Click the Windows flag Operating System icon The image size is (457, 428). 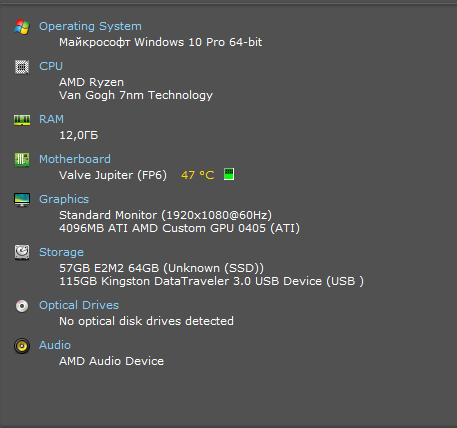click(x=22, y=27)
